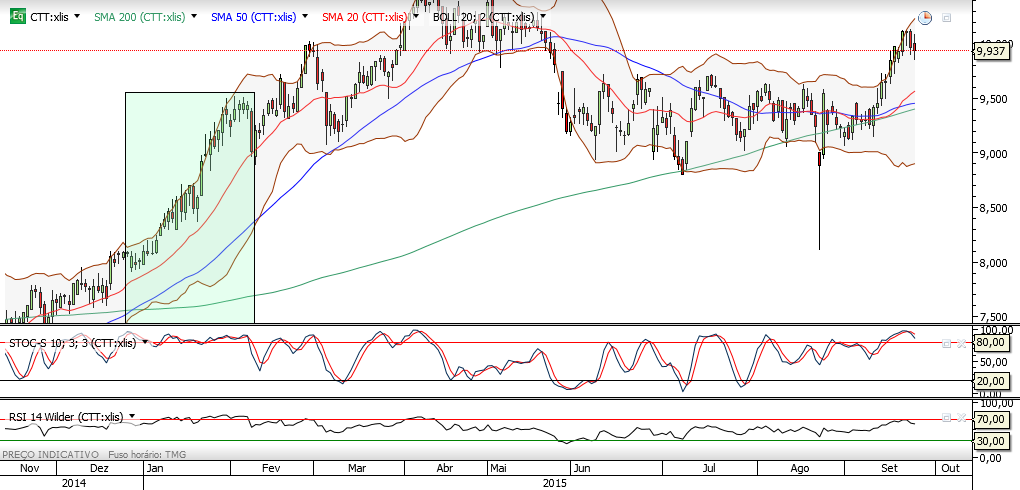The image size is (1020, 490).
Task: Click the Dez month on time axis
Action: coord(100,469)
